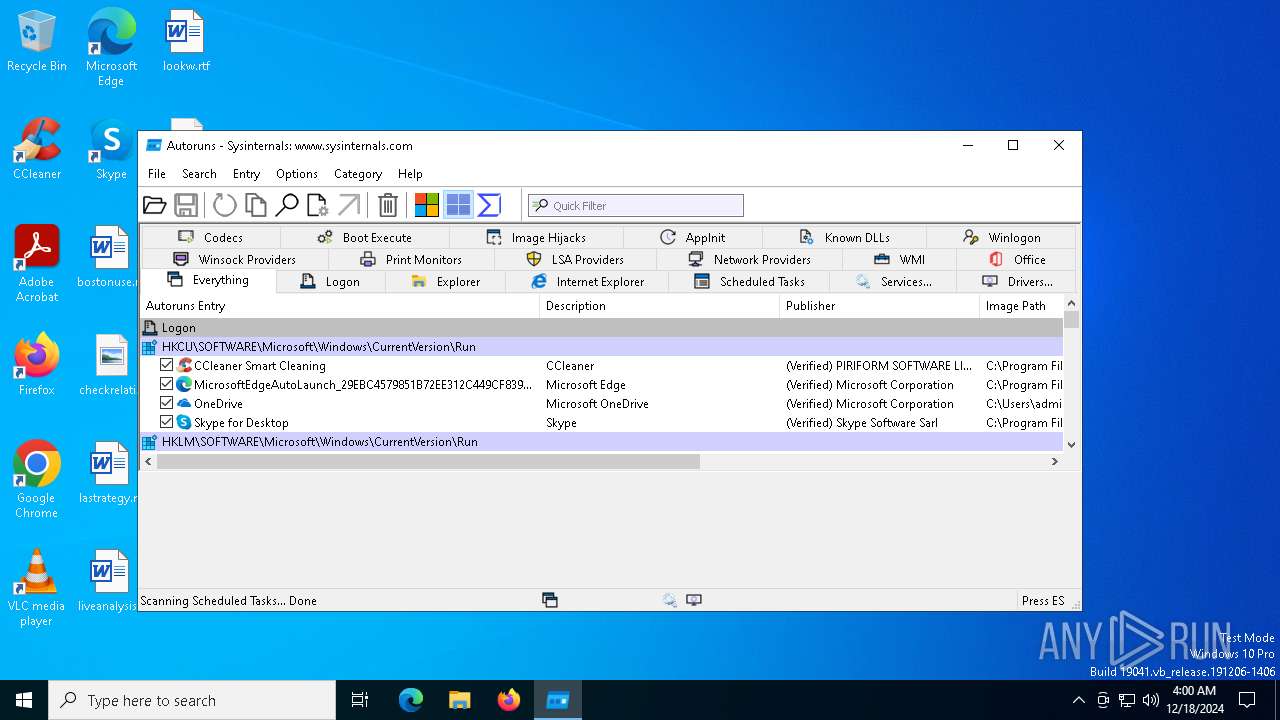Image resolution: width=1280 pixels, height=720 pixels.
Task: Switch to the Services tab
Action: [893, 282]
